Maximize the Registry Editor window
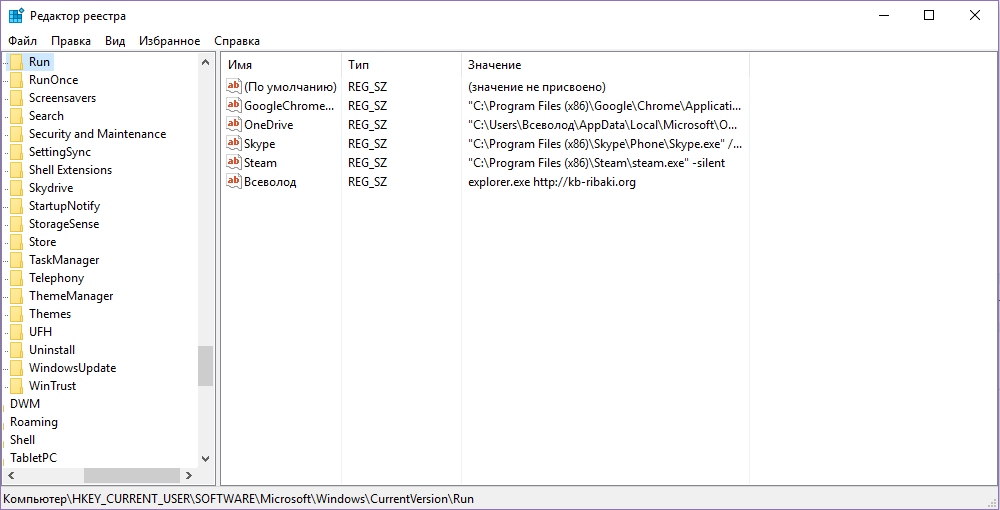 (929, 15)
